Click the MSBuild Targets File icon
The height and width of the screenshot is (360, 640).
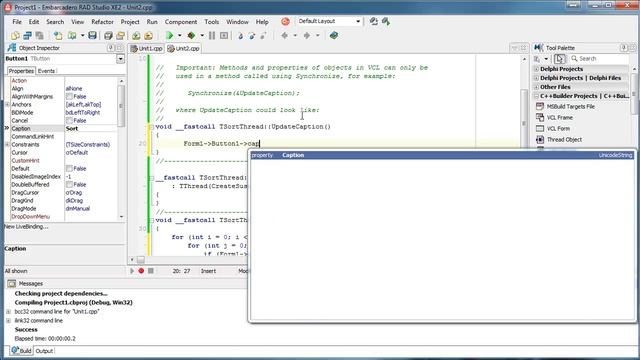coord(540,106)
